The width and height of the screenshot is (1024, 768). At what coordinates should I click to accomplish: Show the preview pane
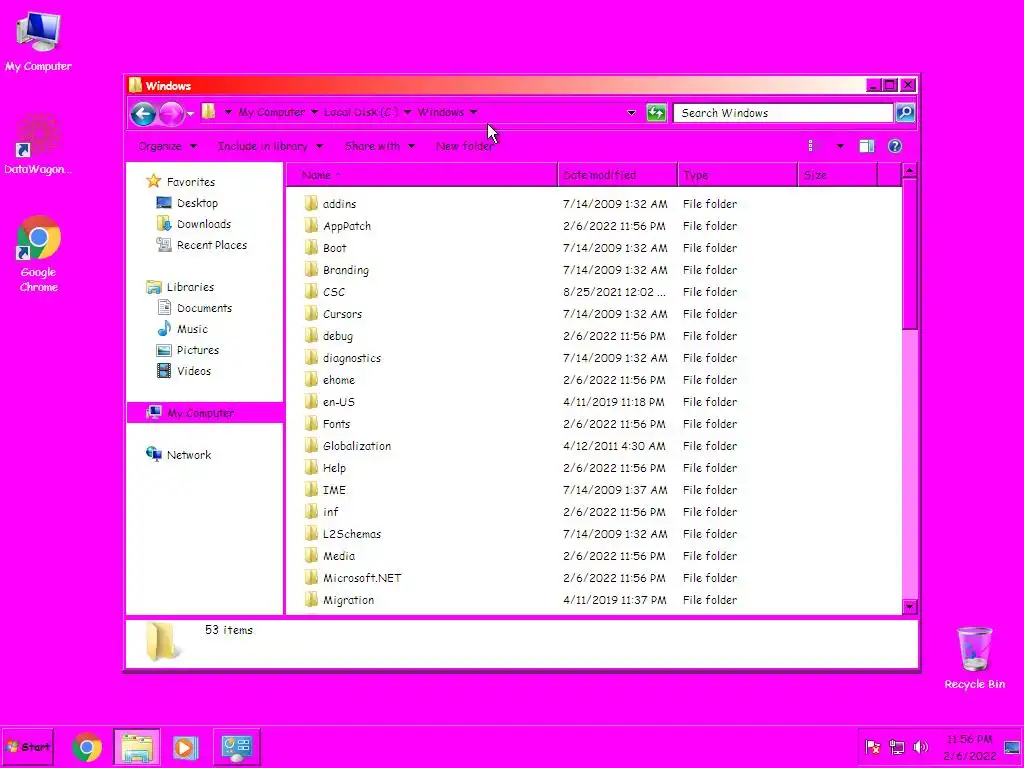[867, 146]
